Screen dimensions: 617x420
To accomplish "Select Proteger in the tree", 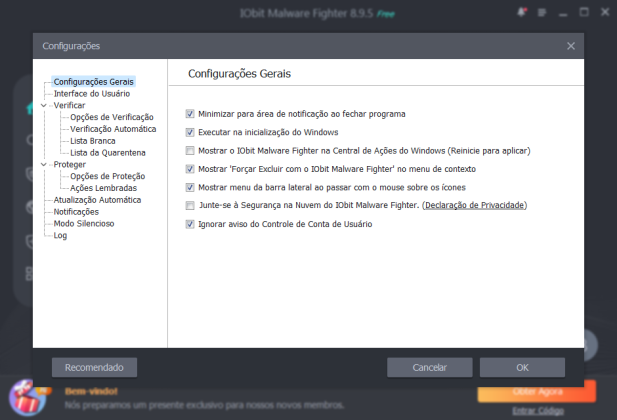I will pos(70,165).
